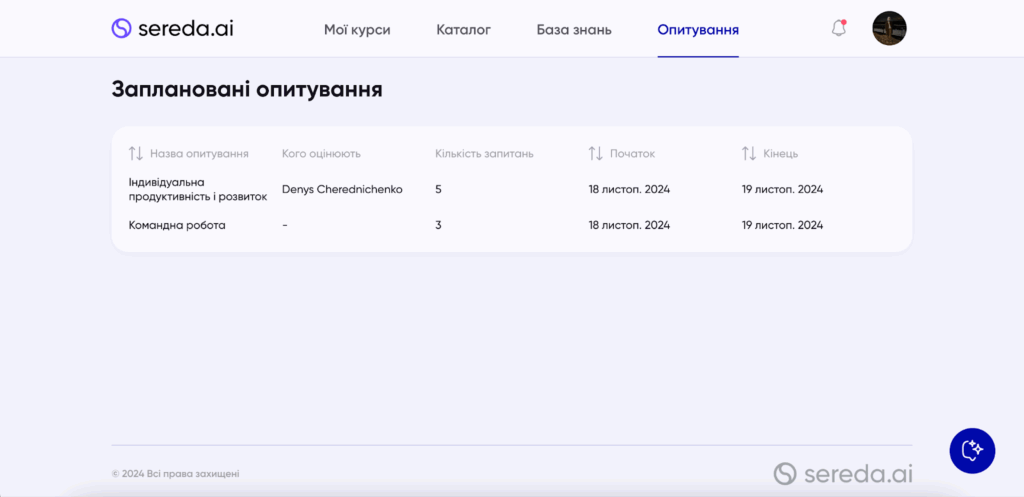
Task: Switch to База знань tab
Action: (x=574, y=30)
